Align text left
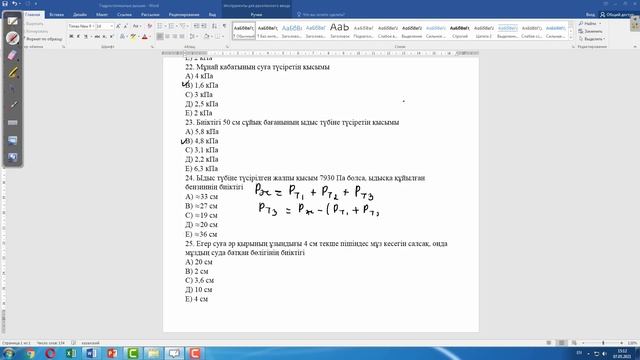The width and height of the screenshot is (640, 360). tap(160, 37)
